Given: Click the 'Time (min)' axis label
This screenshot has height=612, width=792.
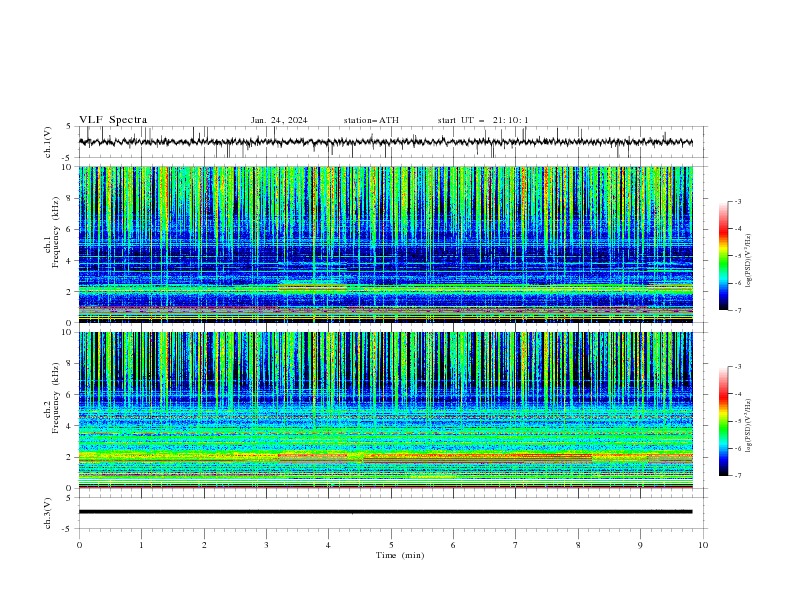Looking at the screenshot, I should [400, 555].
